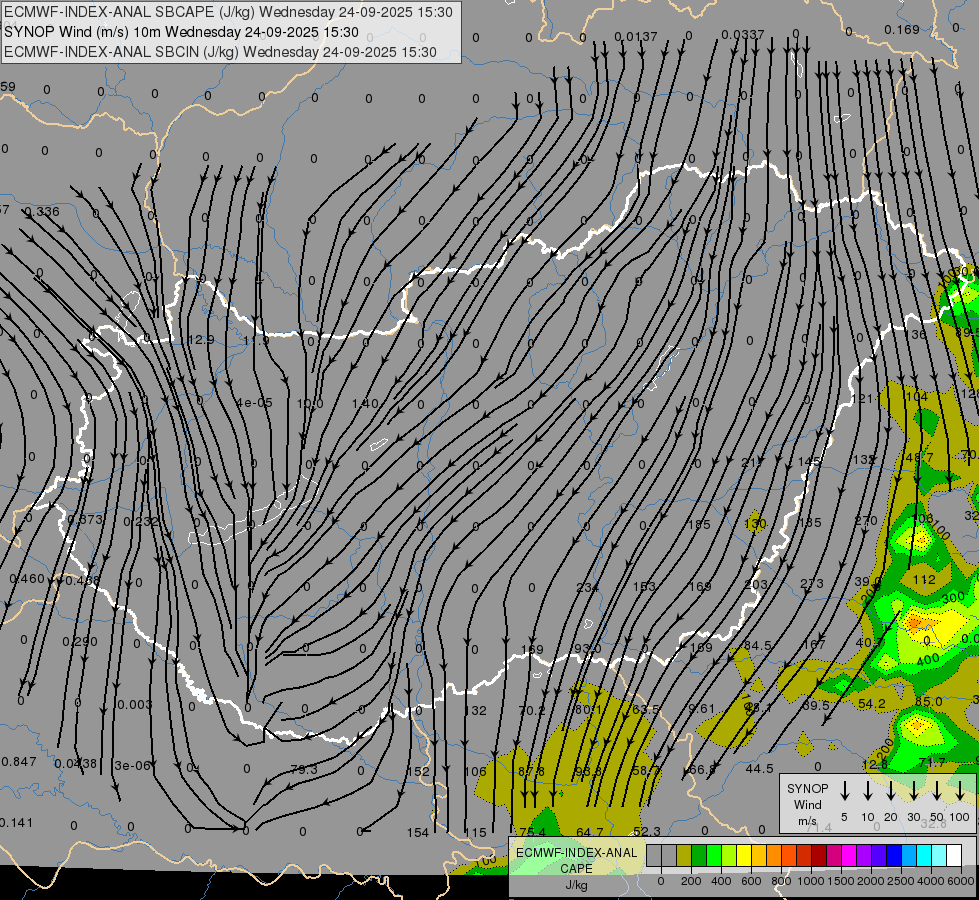The image size is (979, 900).
Task: Click the map value '44.5'
Action: 759,769
